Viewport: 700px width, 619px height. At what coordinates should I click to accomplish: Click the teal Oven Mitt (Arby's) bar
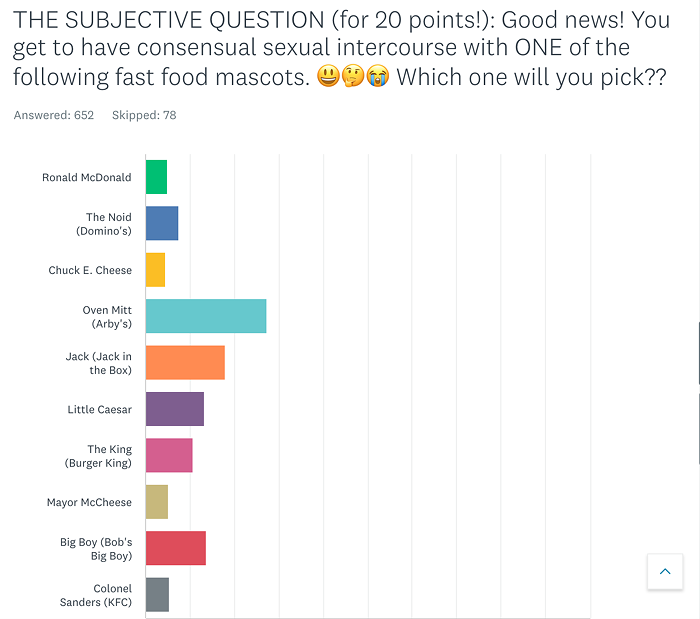click(x=206, y=316)
